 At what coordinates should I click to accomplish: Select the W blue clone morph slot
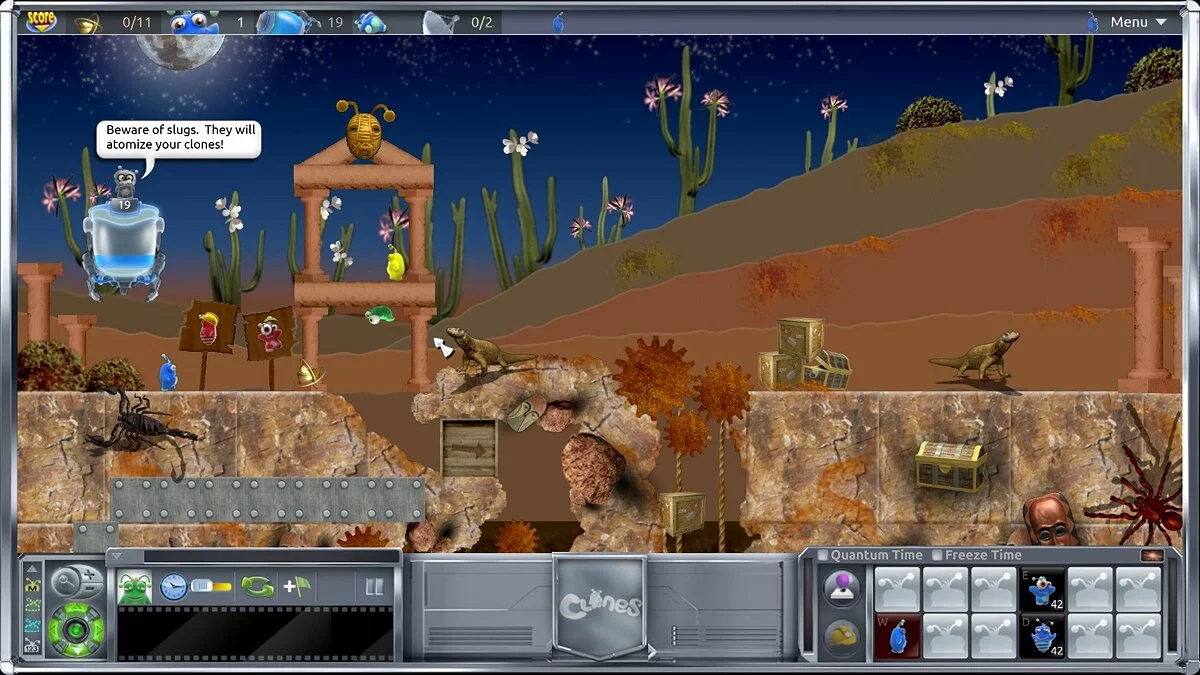tap(897, 637)
